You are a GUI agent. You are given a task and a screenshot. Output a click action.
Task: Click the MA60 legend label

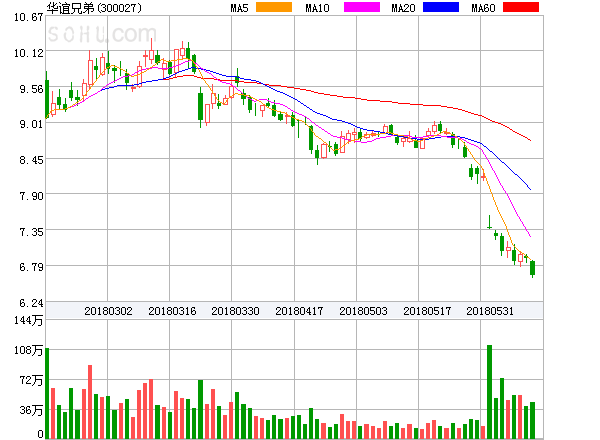pyautogui.click(x=483, y=8)
